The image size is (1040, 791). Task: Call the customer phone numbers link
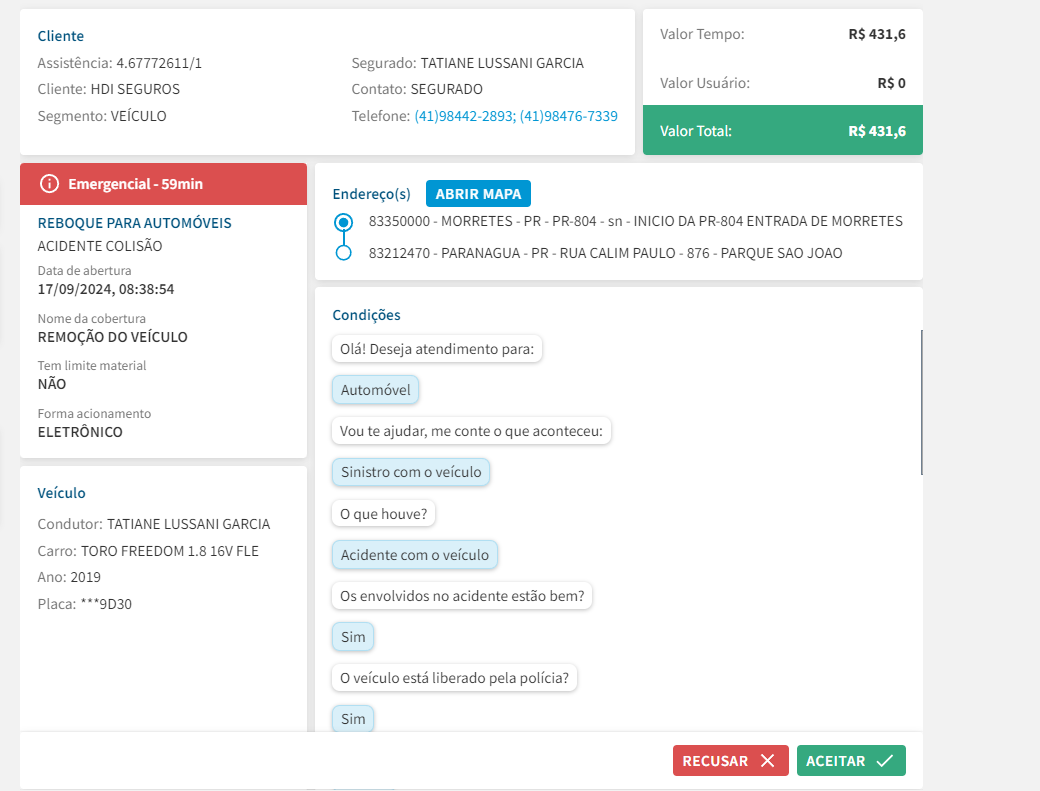[515, 116]
